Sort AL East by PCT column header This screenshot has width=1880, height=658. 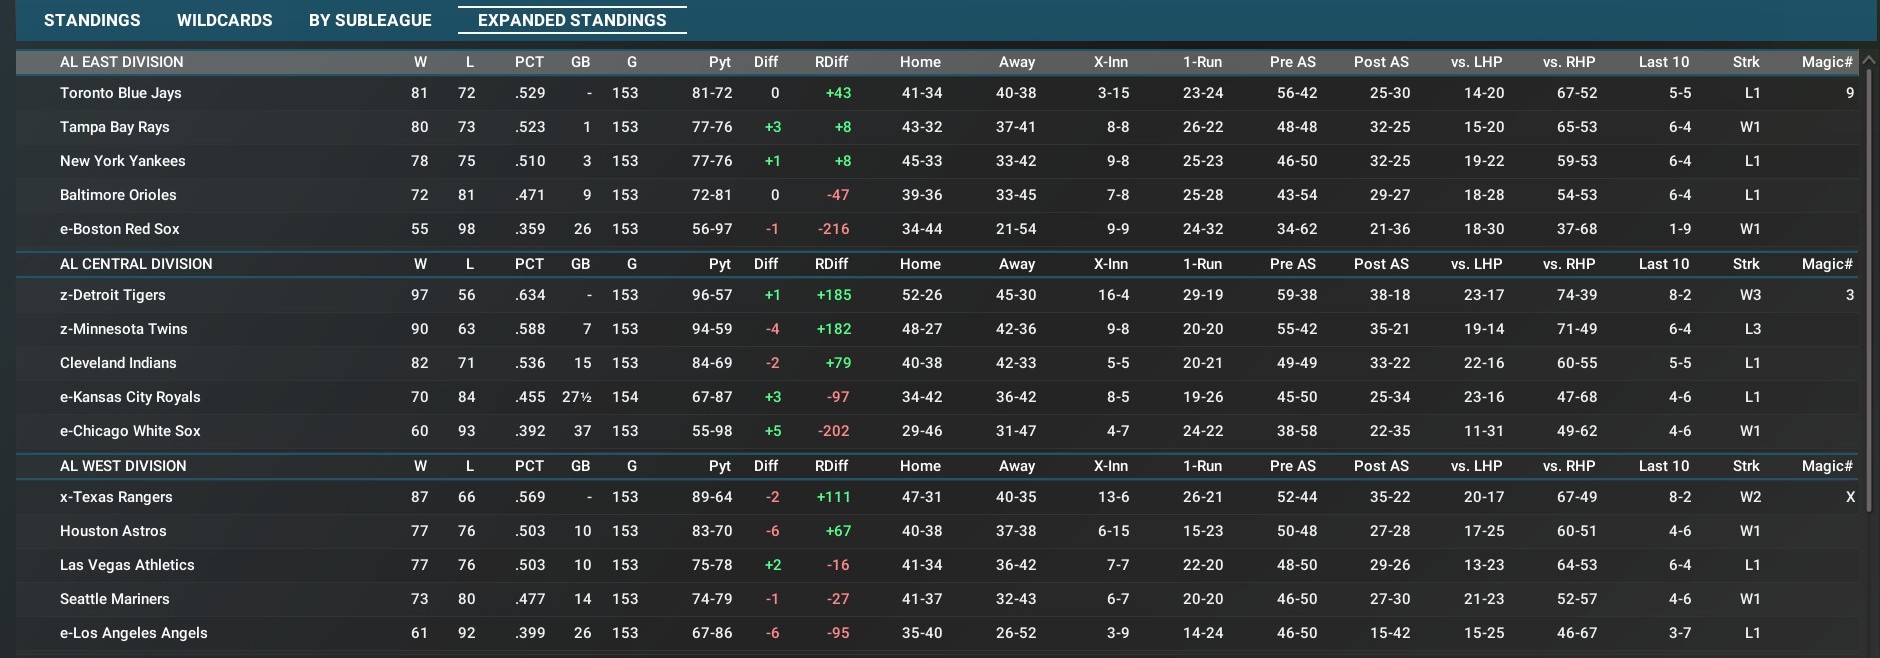[529, 62]
